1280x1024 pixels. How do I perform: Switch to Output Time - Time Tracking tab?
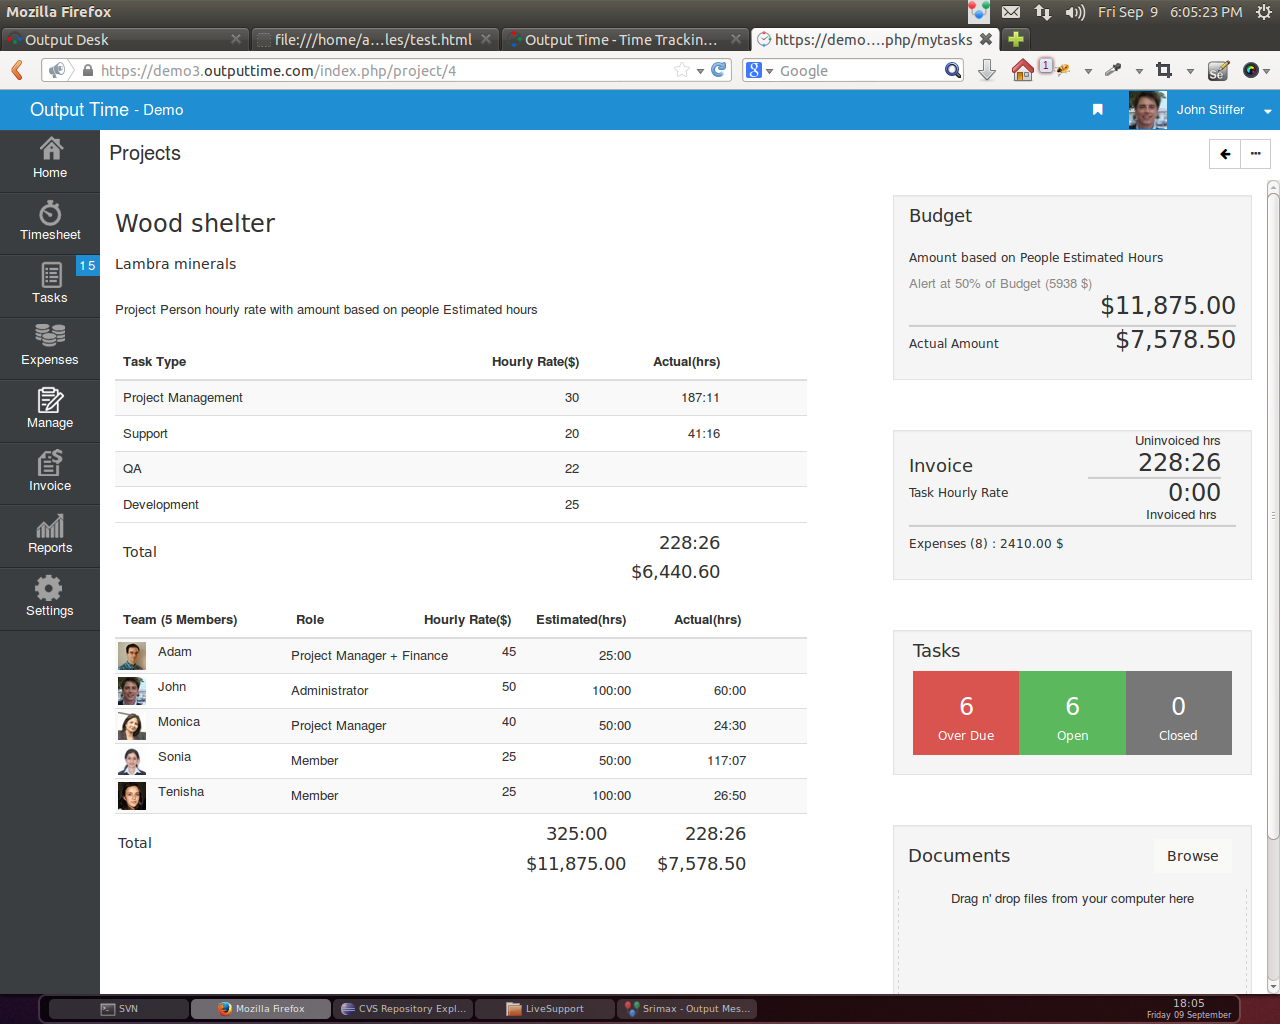624,39
